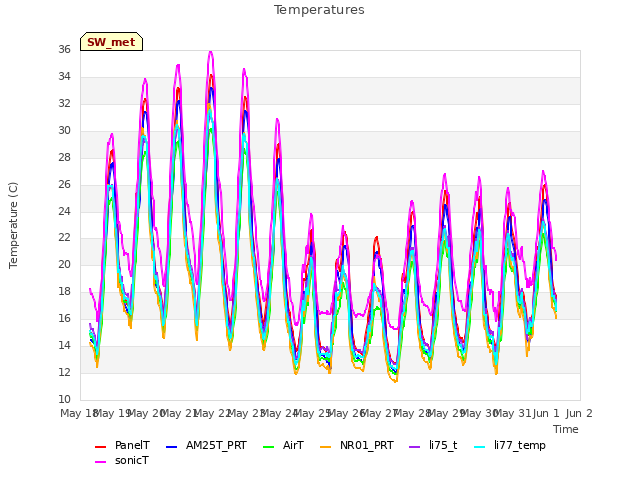
Task: Click the 10 y-axis tick label
Action: [64, 399]
